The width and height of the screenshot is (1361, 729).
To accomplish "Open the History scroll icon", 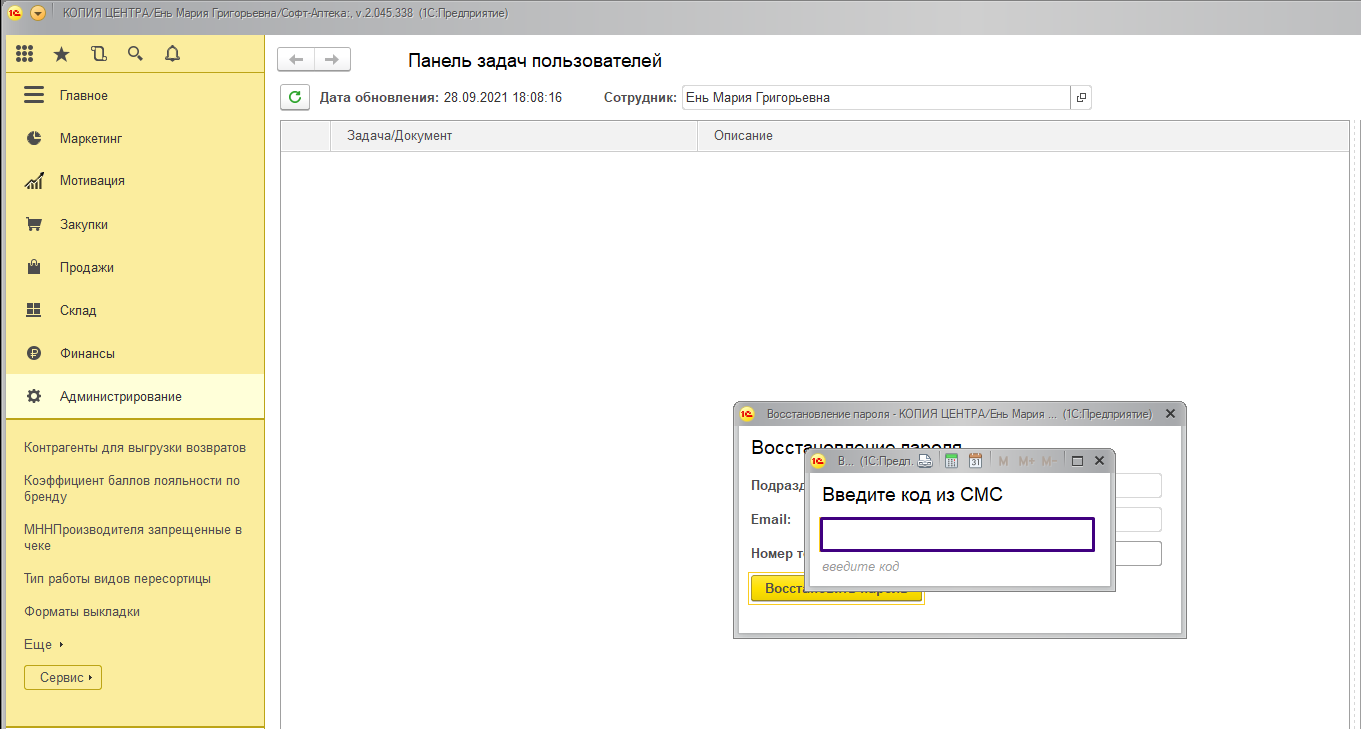I will (x=98, y=54).
